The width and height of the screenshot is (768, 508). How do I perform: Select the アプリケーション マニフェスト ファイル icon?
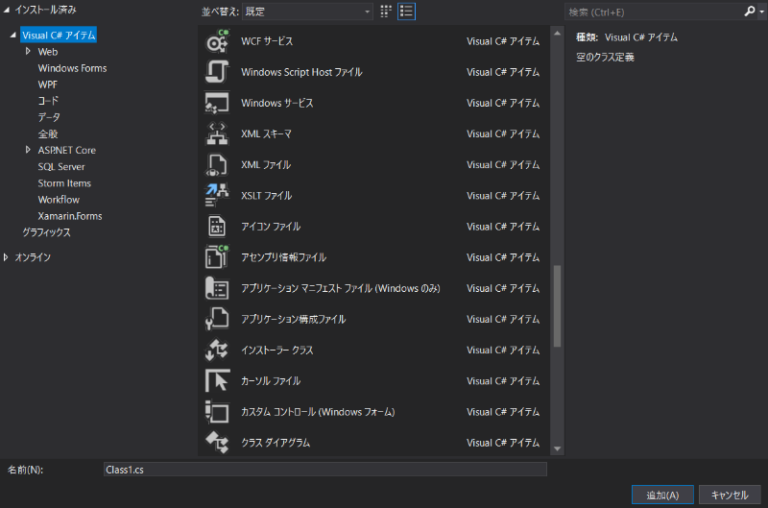(x=217, y=288)
